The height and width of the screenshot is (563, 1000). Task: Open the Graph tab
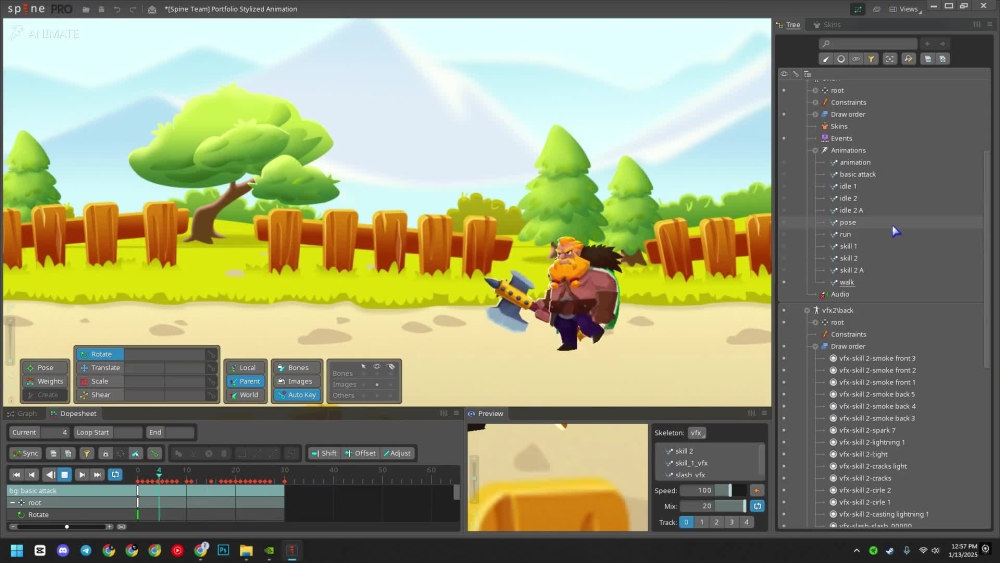pyautogui.click(x=22, y=414)
